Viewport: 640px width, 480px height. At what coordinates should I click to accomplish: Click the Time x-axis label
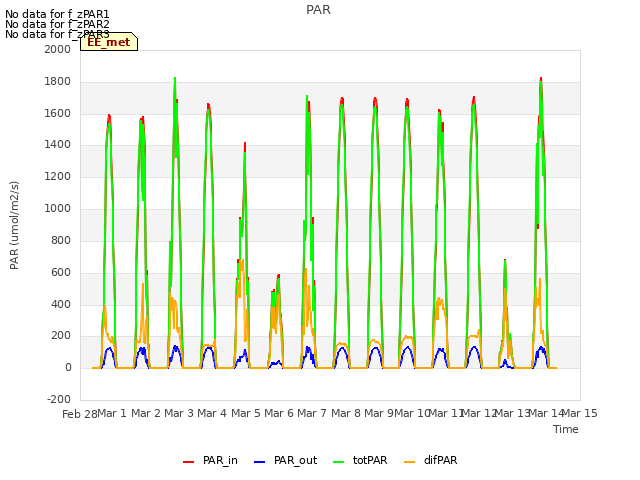click(x=566, y=429)
